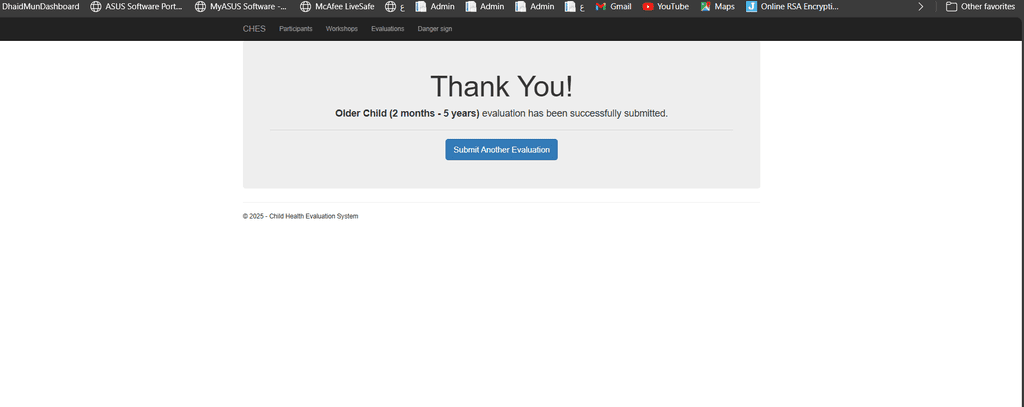Click the Maps bookmark icon
The image size is (1024, 407).
(706, 7)
